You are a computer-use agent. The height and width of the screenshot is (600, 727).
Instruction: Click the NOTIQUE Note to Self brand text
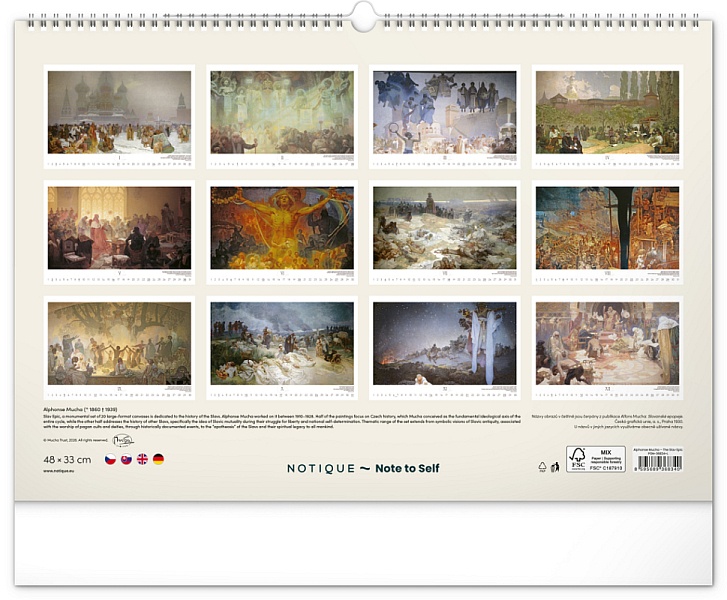pos(363,468)
